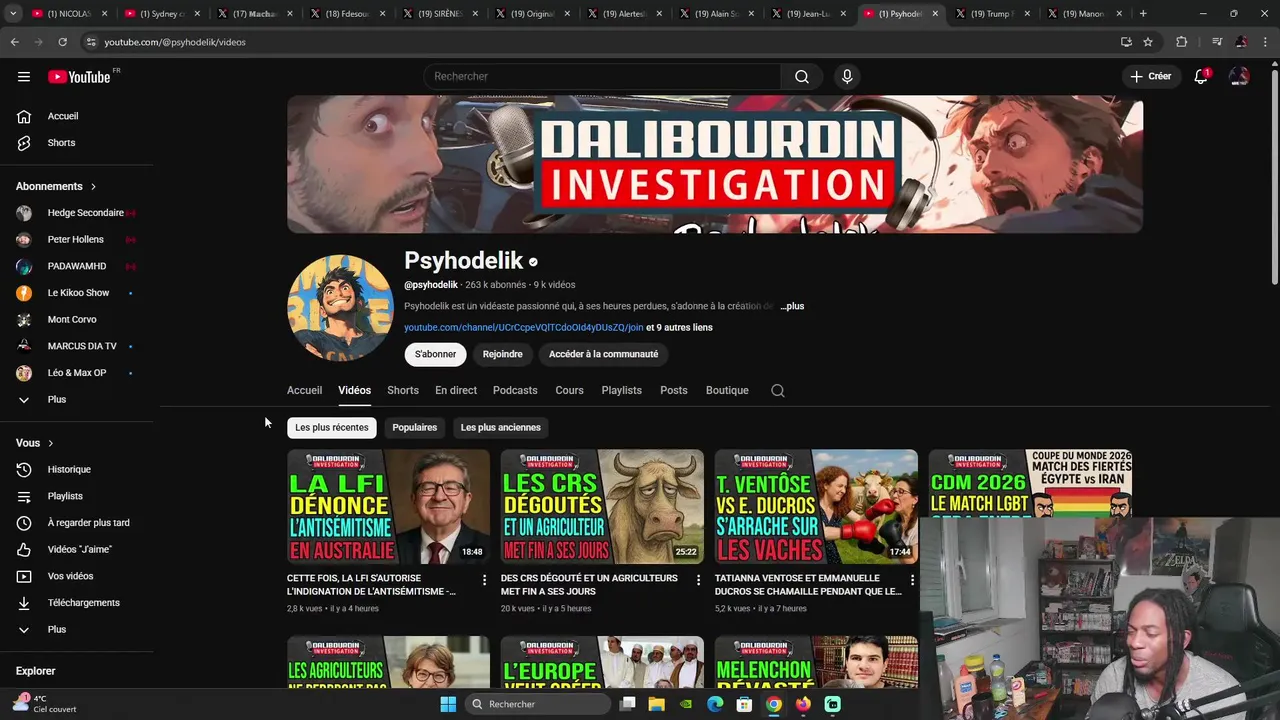Start voice search with microphone icon
The height and width of the screenshot is (720, 1280).
pos(847,77)
